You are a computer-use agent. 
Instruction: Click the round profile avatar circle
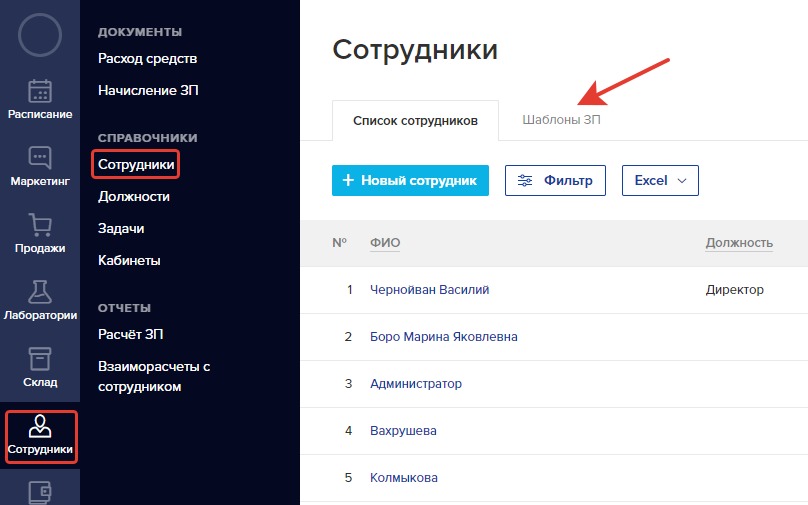[40, 35]
